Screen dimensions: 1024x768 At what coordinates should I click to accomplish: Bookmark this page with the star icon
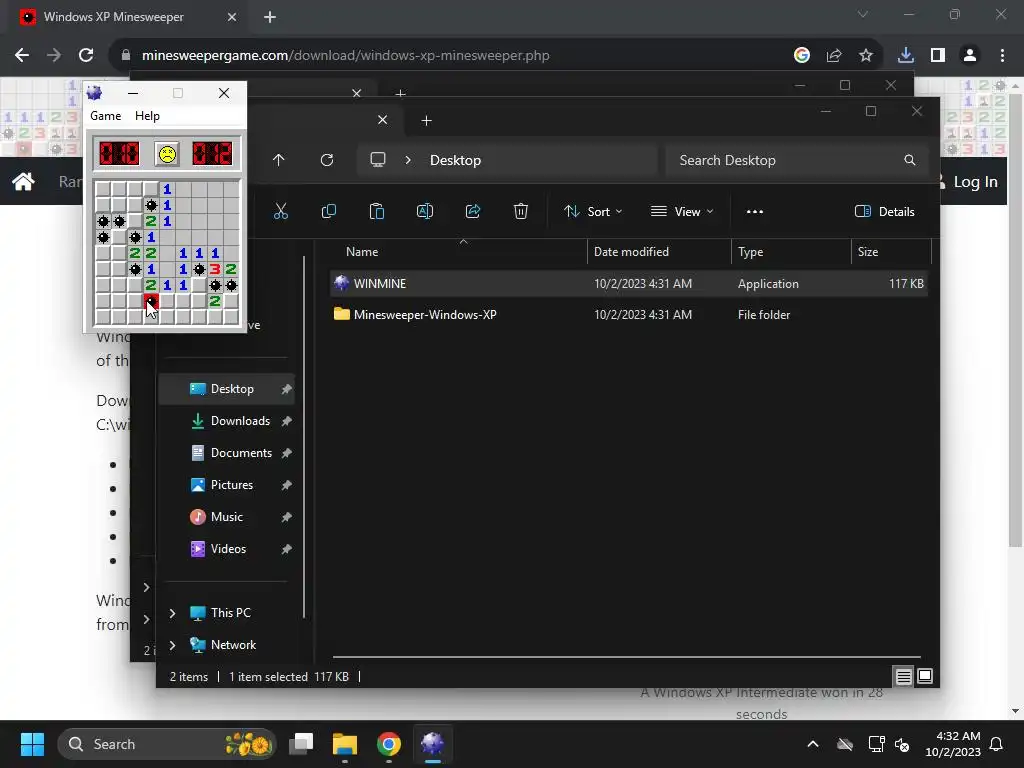[x=865, y=56]
